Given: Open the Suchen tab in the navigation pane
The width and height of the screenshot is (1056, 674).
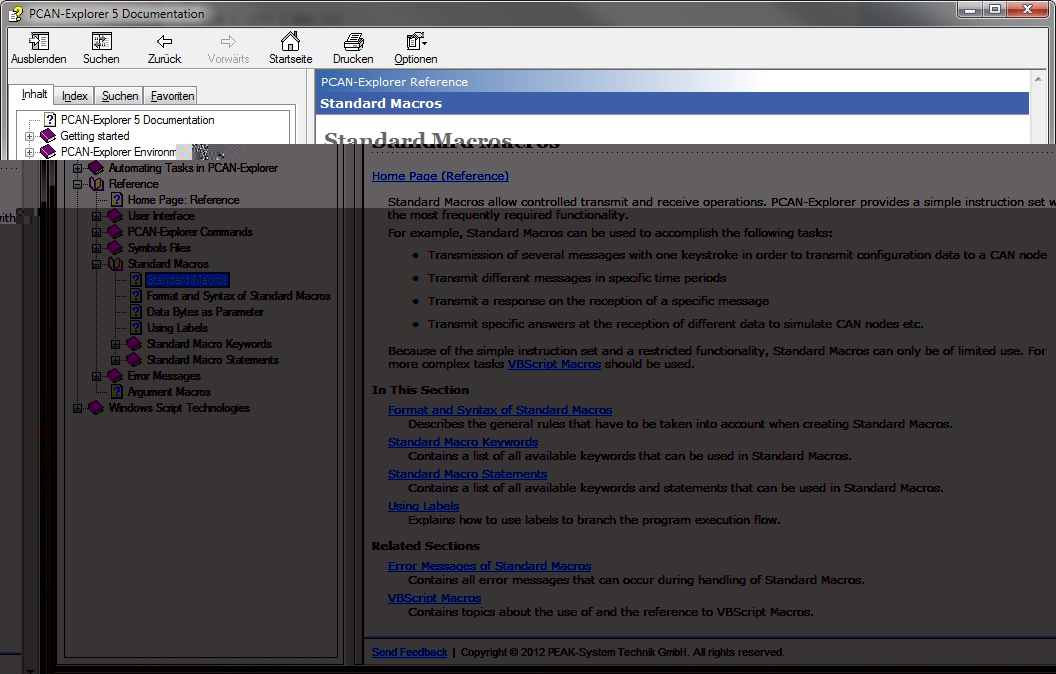Looking at the screenshot, I should pos(120,96).
